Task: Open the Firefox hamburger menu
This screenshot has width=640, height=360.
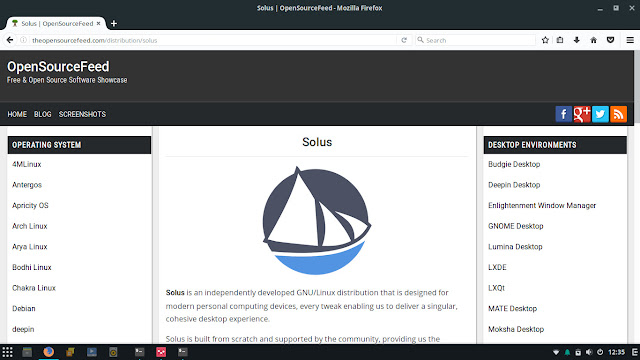Action: tap(630, 40)
